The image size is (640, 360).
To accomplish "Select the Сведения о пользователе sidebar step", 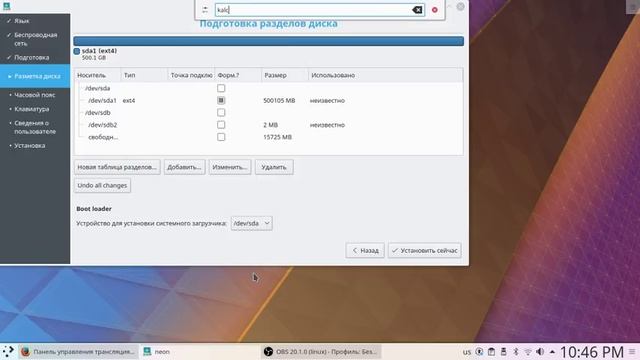I will pos(35,127).
